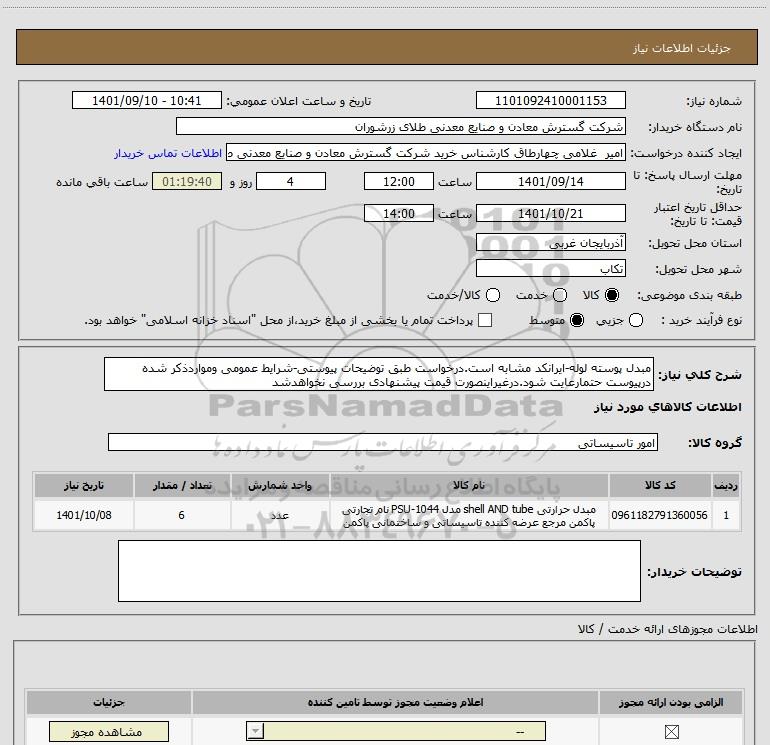Click the general description text box

point(379,374)
